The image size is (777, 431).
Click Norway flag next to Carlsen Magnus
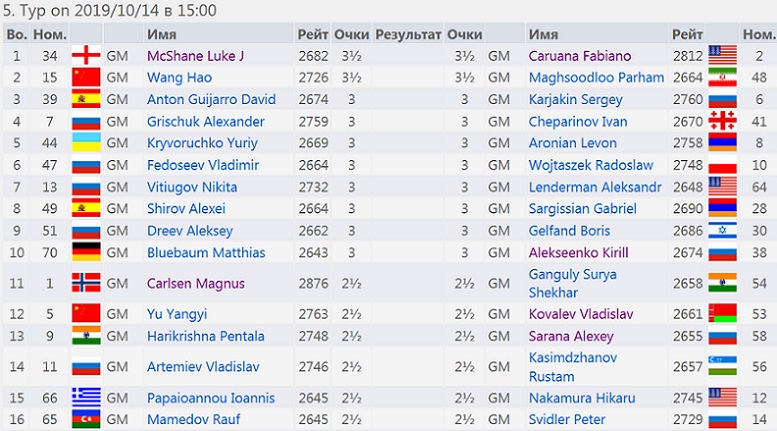tap(86, 282)
